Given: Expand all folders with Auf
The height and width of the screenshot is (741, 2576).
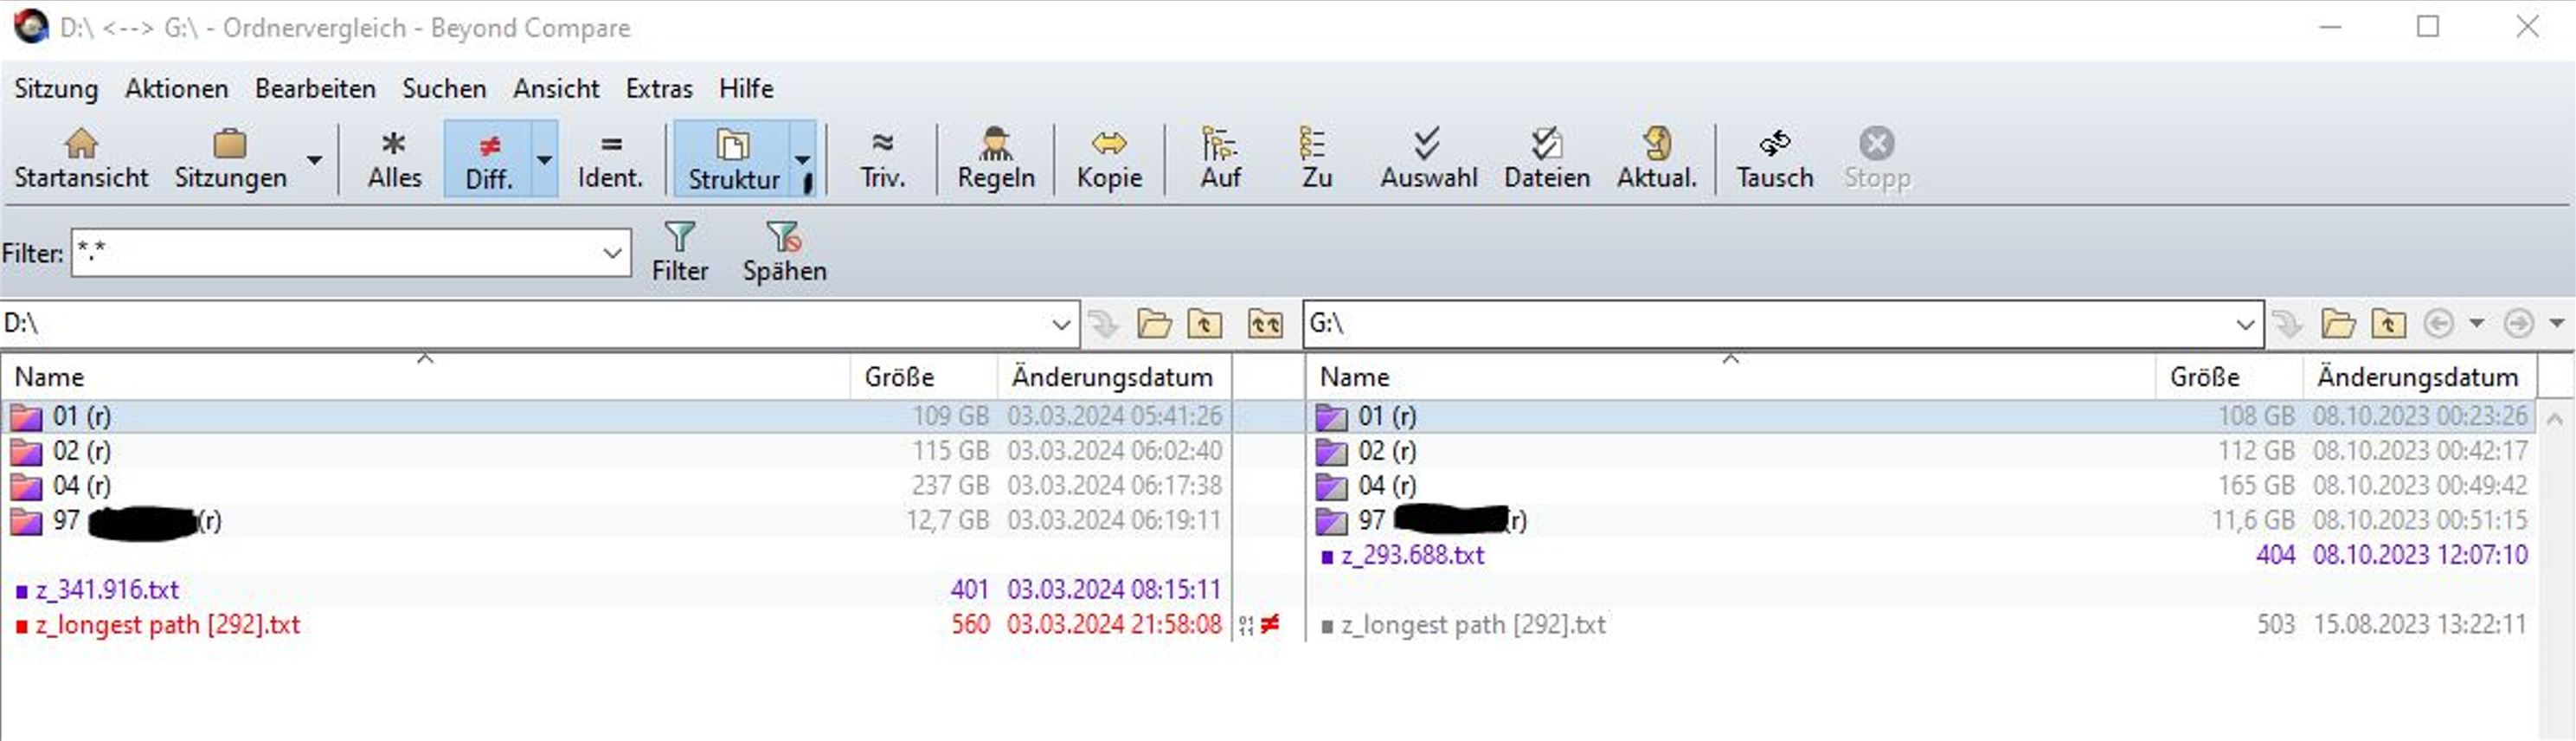Looking at the screenshot, I should [x=1220, y=158].
